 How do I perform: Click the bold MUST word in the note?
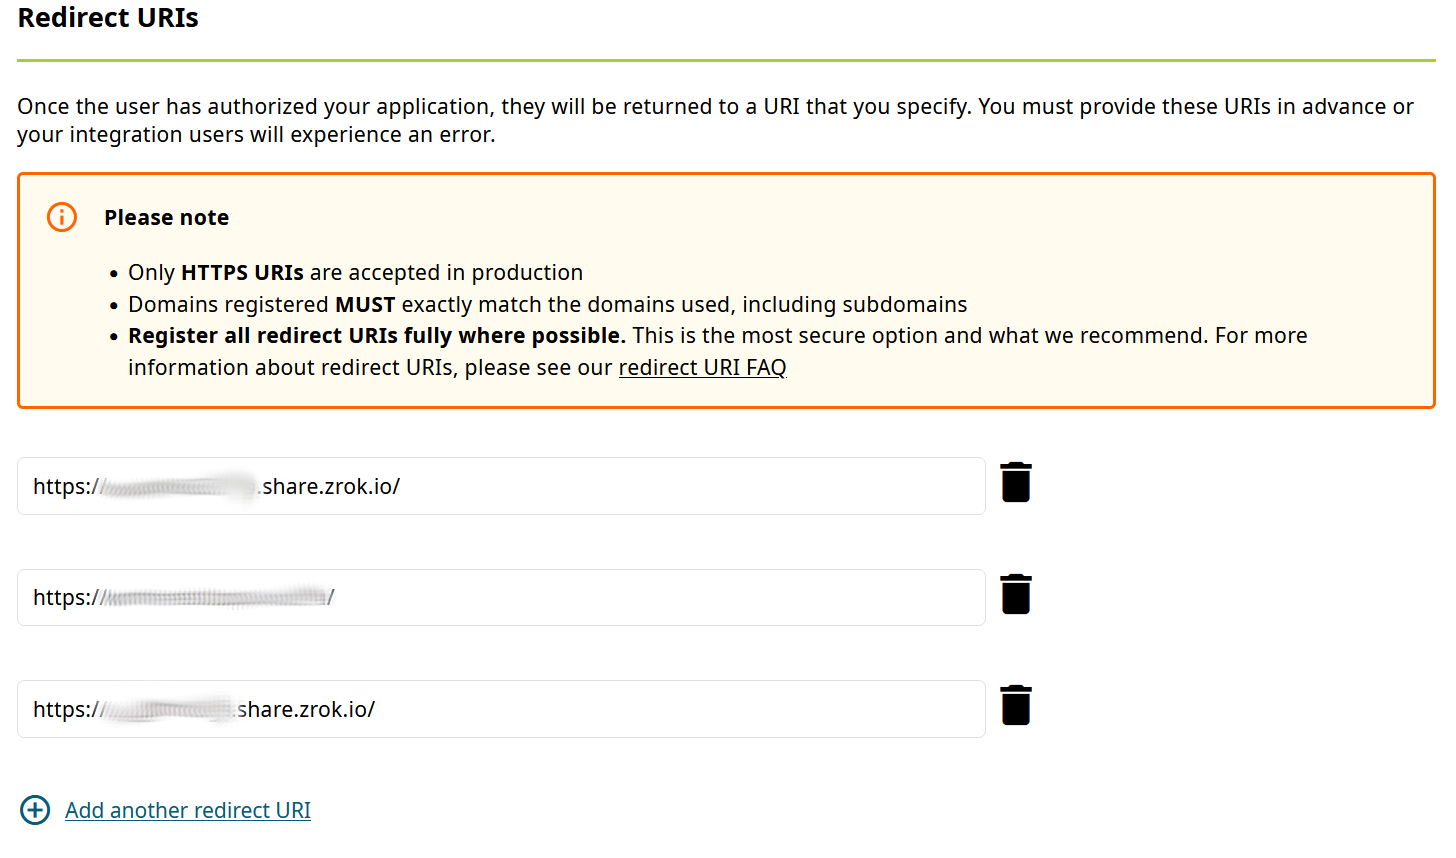pos(365,304)
